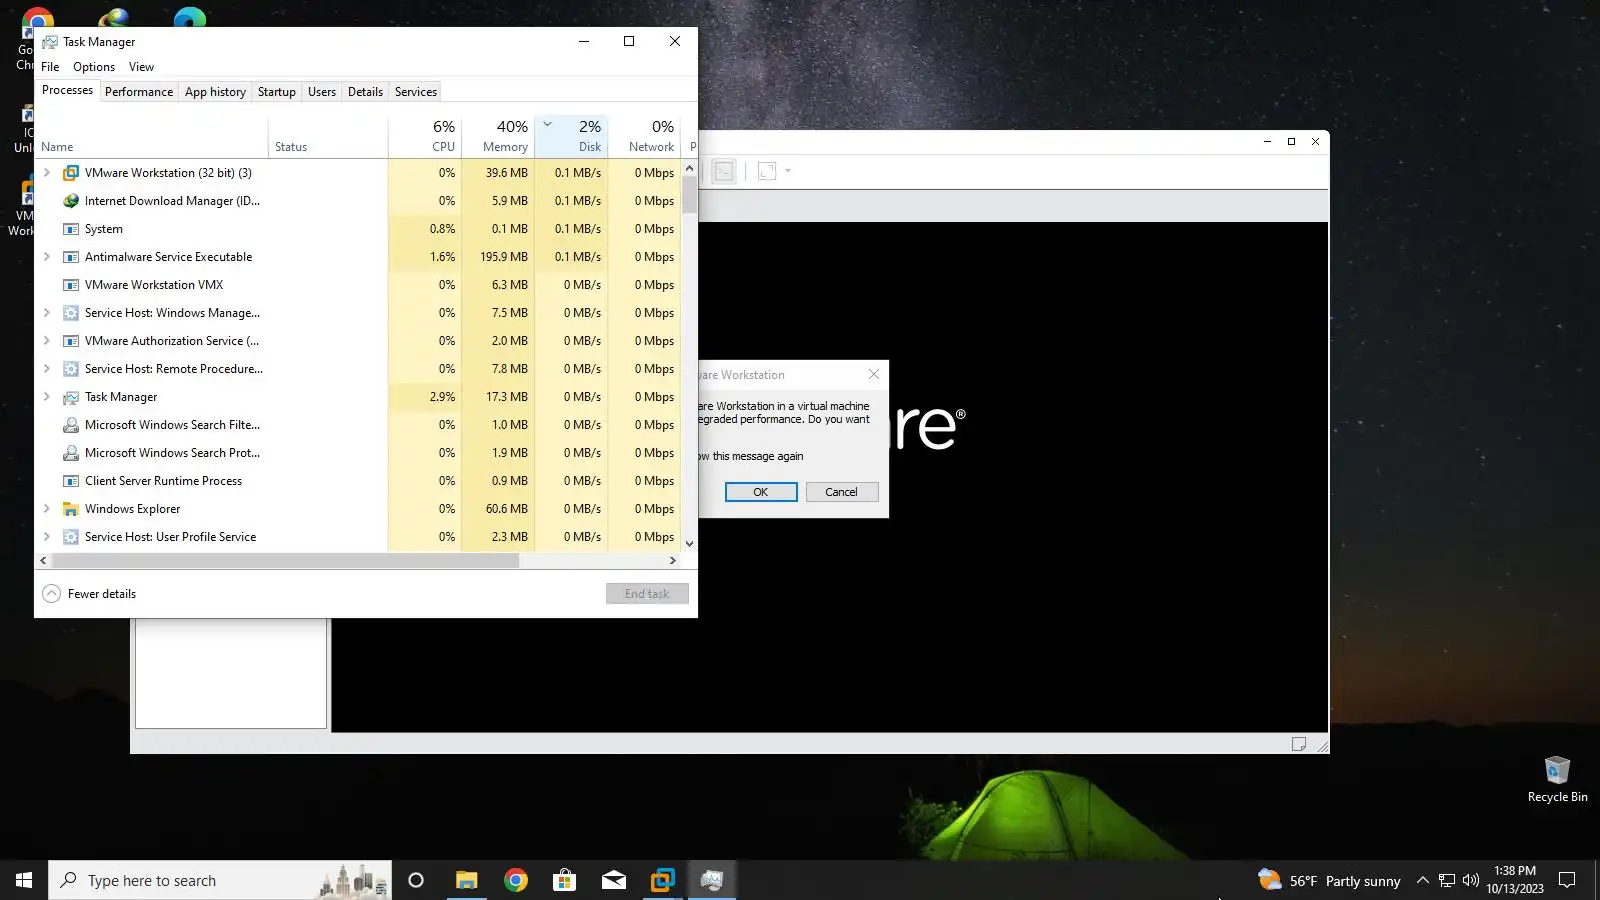Click the 195.9 MB memory value
Viewport: 1600px width, 900px height.
pyautogui.click(x=504, y=257)
